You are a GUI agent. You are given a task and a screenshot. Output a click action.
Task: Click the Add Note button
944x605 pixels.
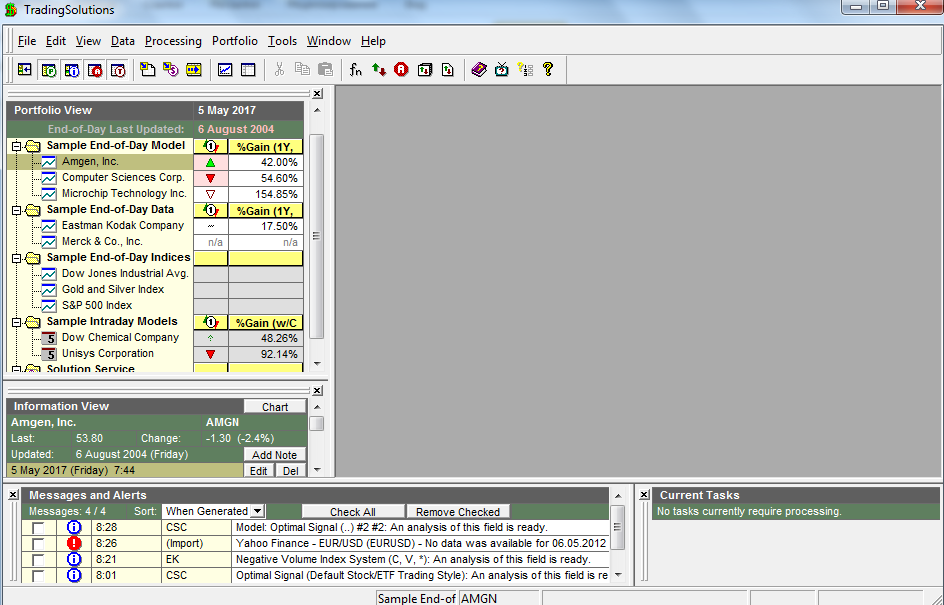[275, 455]
